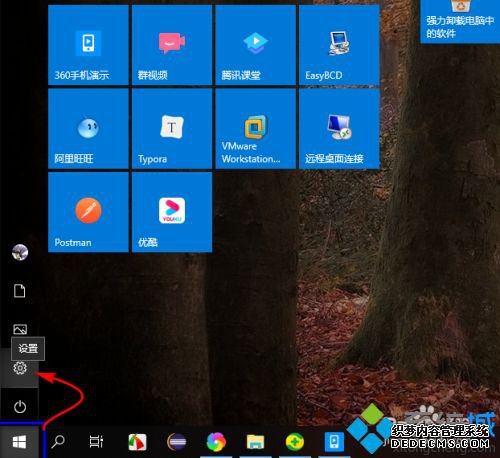The width and height of the screenshot is (500, 458).
Task: Launch the Typora tile
Action: 172,129
